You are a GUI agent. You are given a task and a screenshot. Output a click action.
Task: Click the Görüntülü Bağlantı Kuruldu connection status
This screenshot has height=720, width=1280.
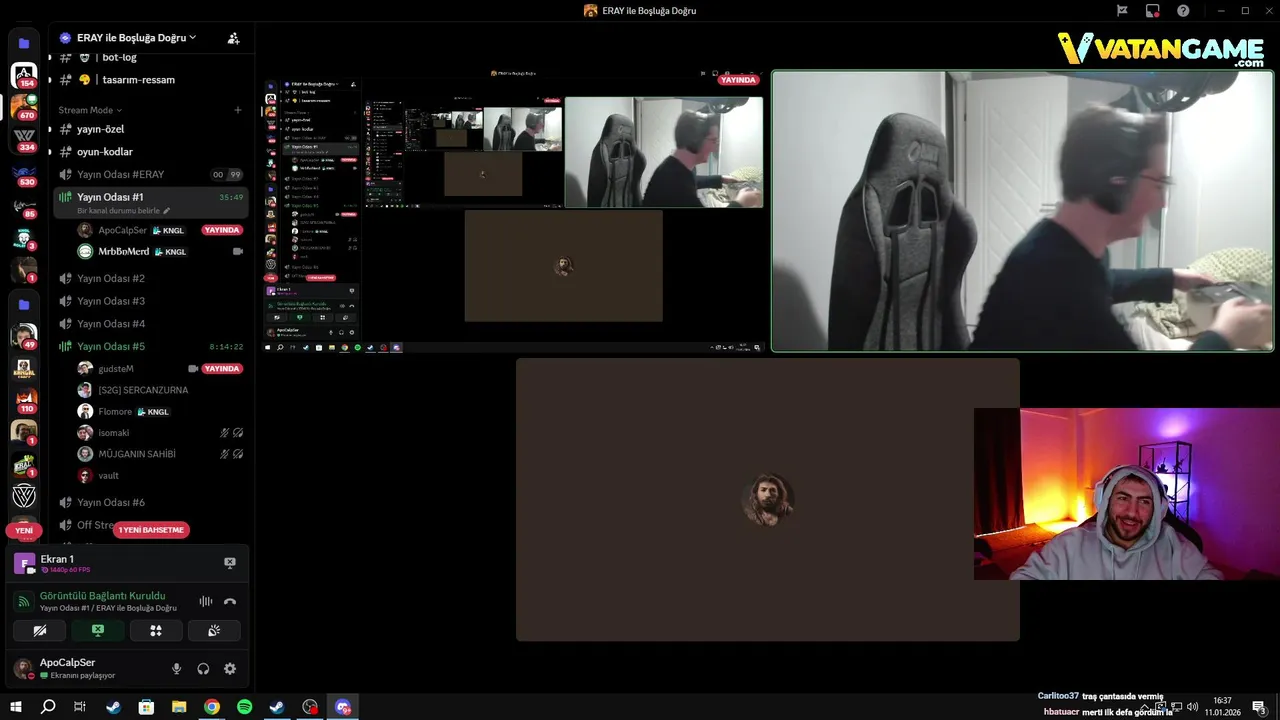[102, 596]
